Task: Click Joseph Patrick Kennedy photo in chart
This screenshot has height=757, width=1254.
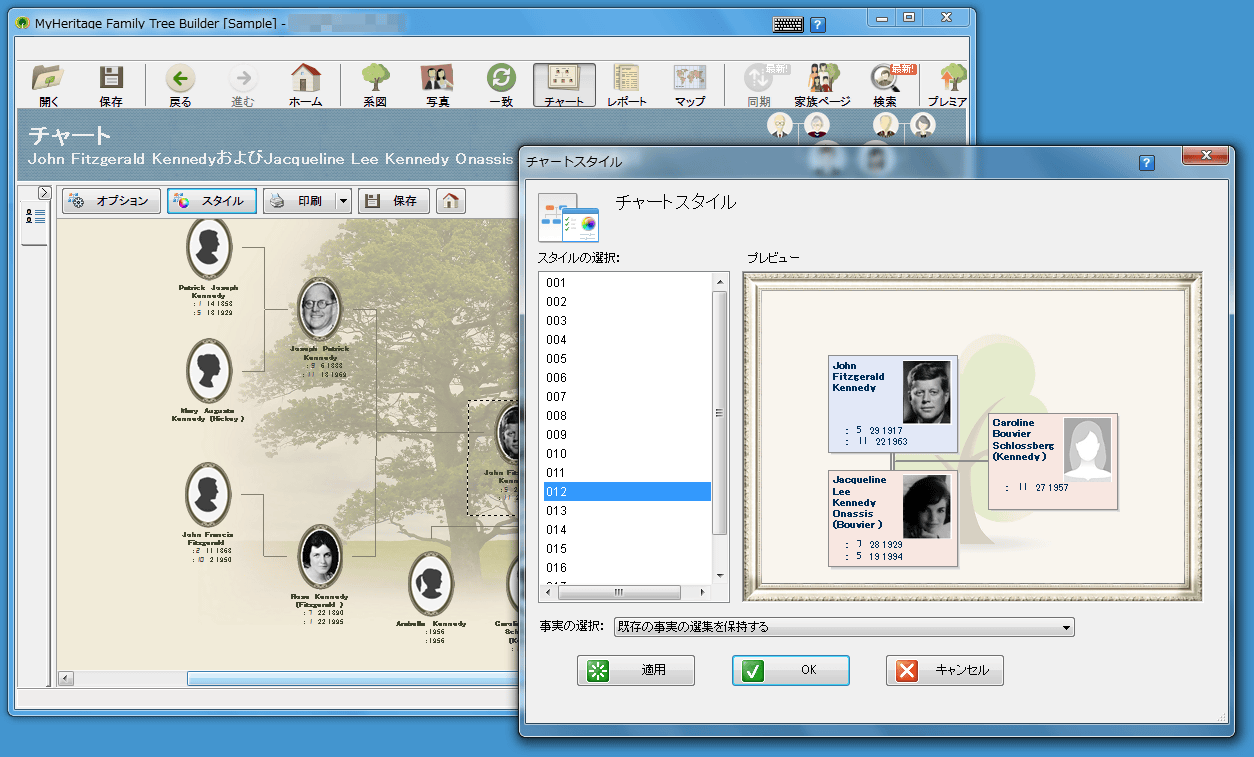Action: 320,308
